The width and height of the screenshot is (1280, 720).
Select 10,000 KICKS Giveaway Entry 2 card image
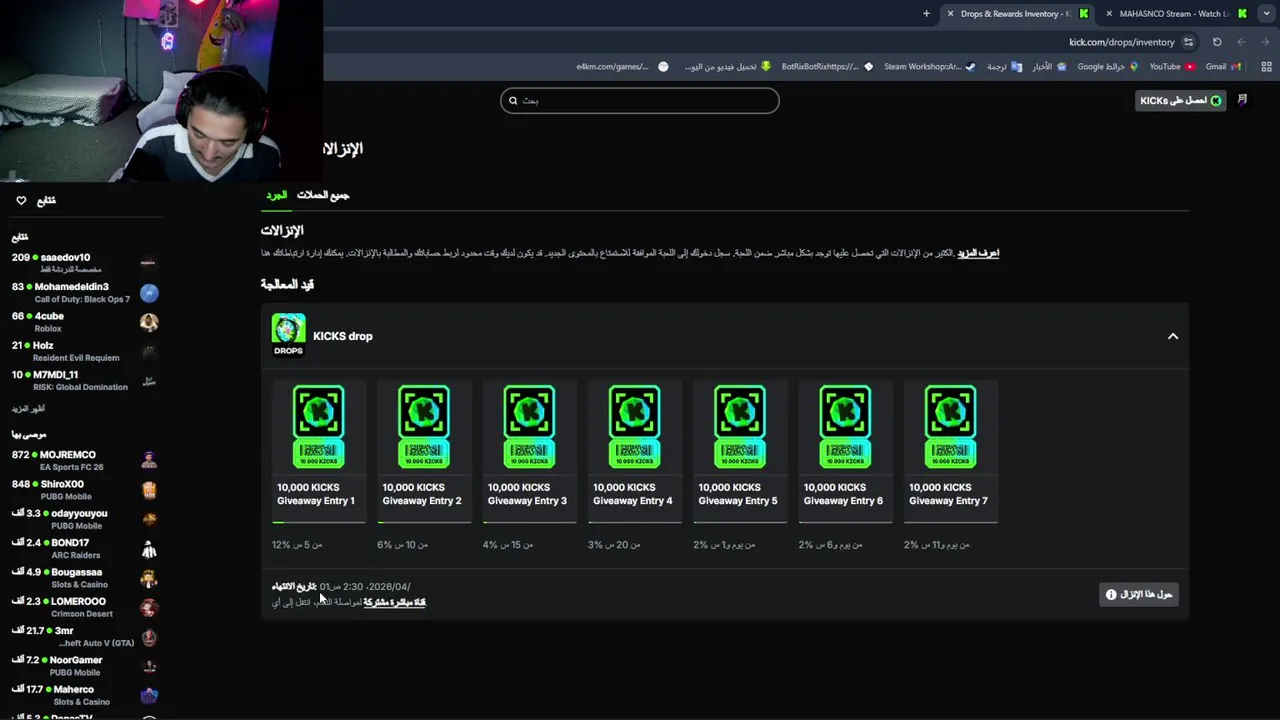pos(424,427)
